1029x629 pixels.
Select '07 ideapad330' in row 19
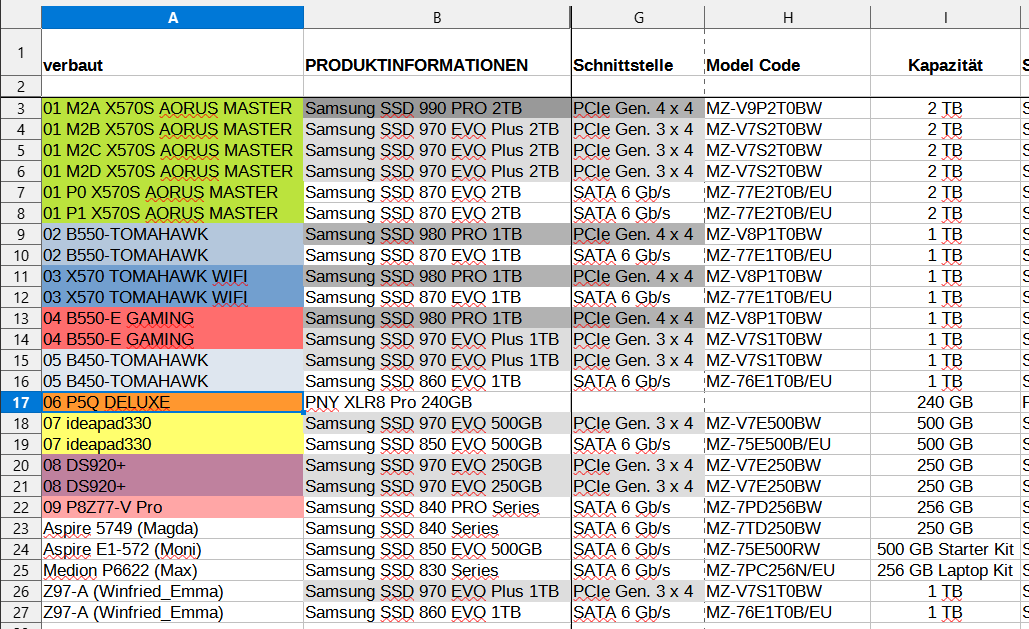pos(173,445)
